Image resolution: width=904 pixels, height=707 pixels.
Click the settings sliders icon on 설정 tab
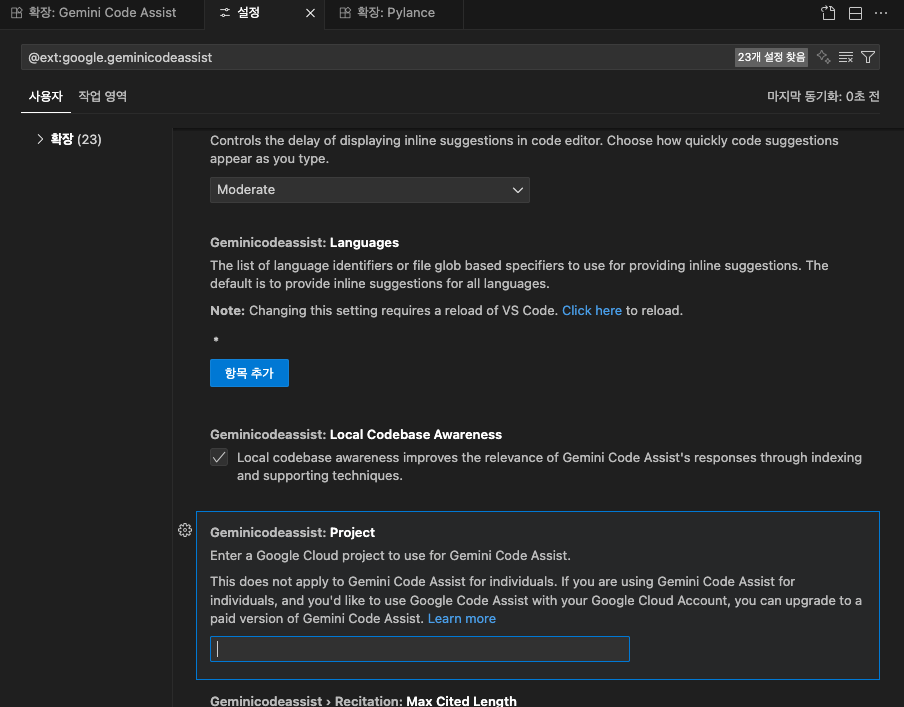click(225, 13)
